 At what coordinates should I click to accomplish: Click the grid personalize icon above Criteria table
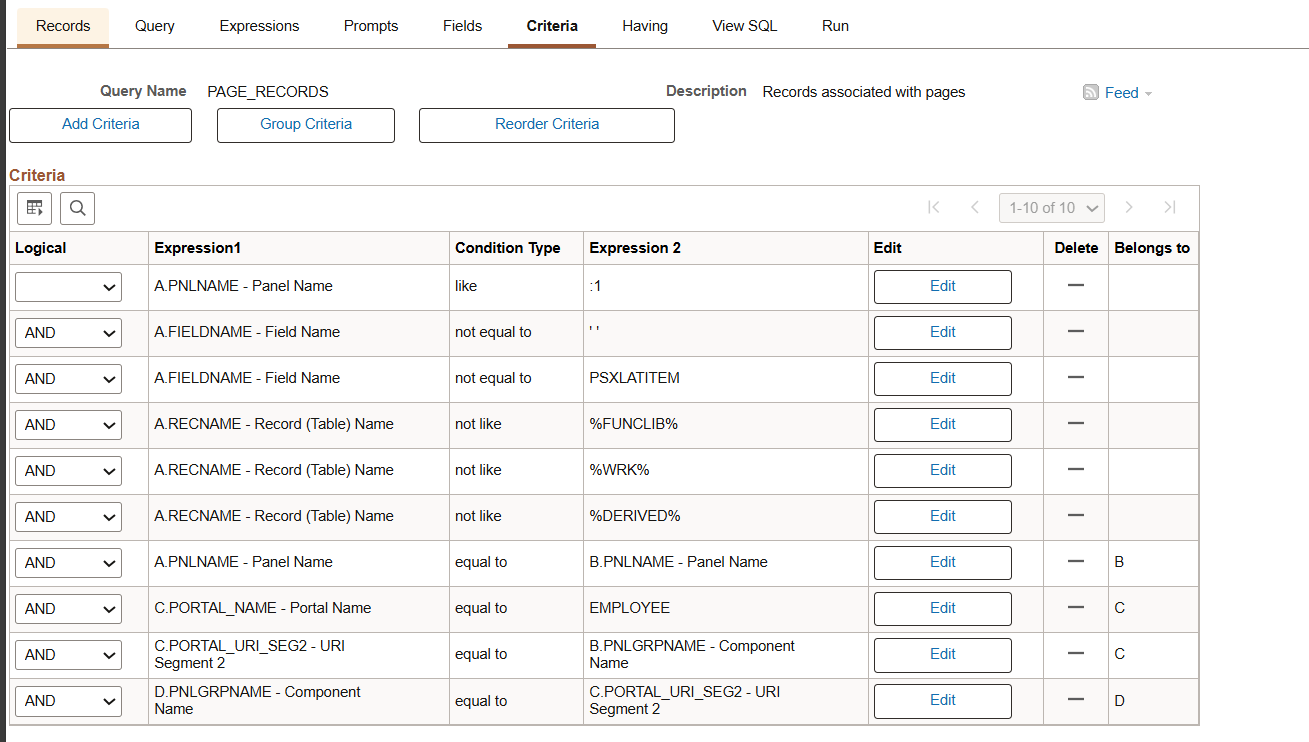click(x=35, y=208)
